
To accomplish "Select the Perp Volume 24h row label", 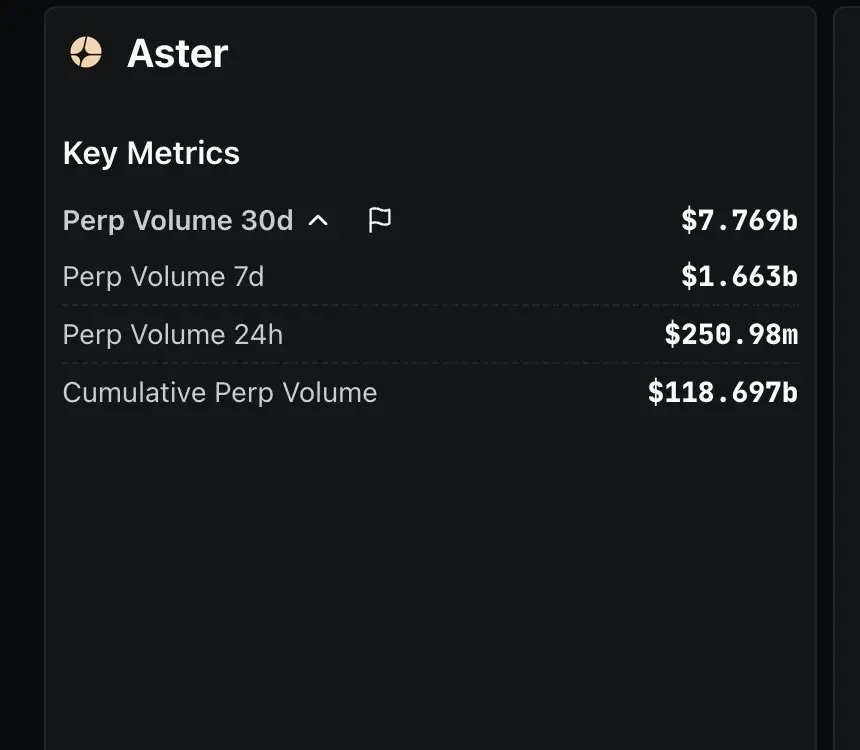I will tap(173, 335).
